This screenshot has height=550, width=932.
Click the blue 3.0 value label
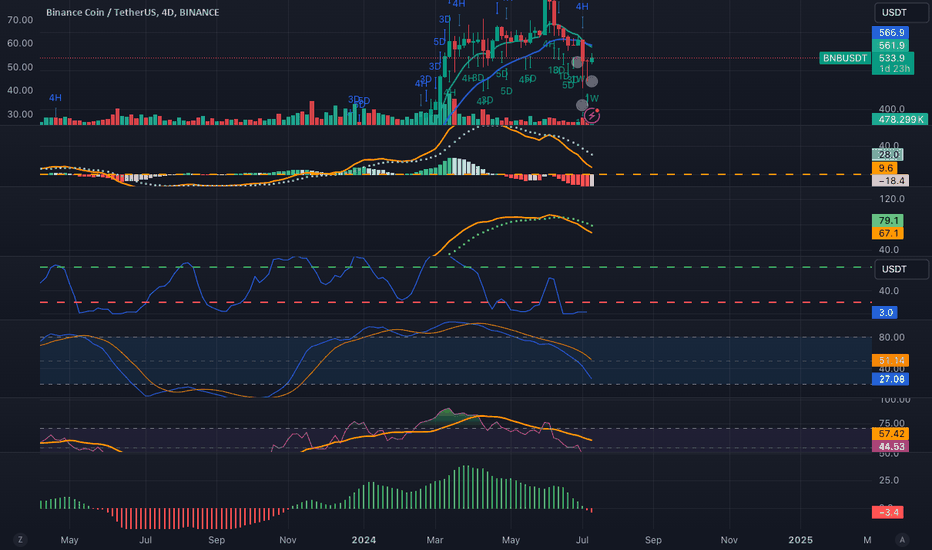(885, 313)
